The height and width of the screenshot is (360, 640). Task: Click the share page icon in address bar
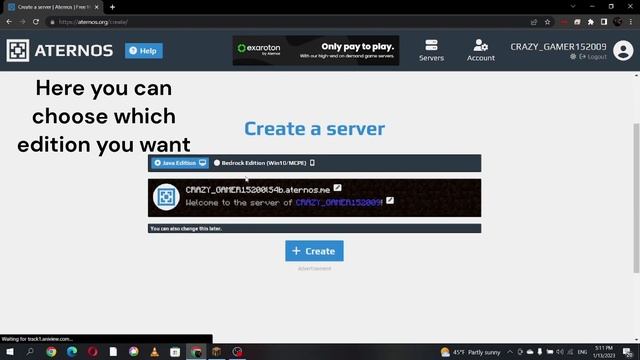pos(534,22)
